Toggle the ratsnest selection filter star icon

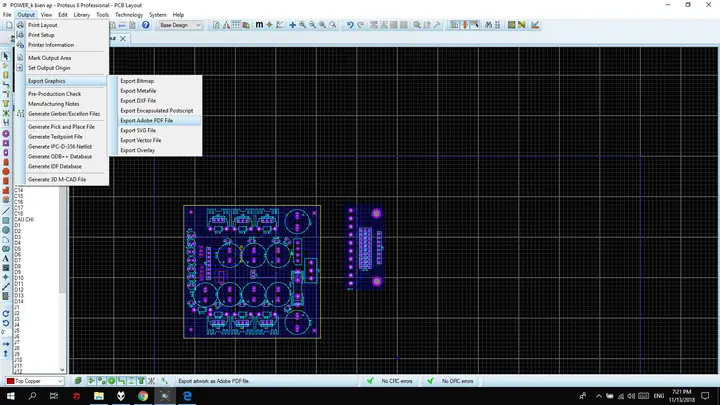point(151,381)
